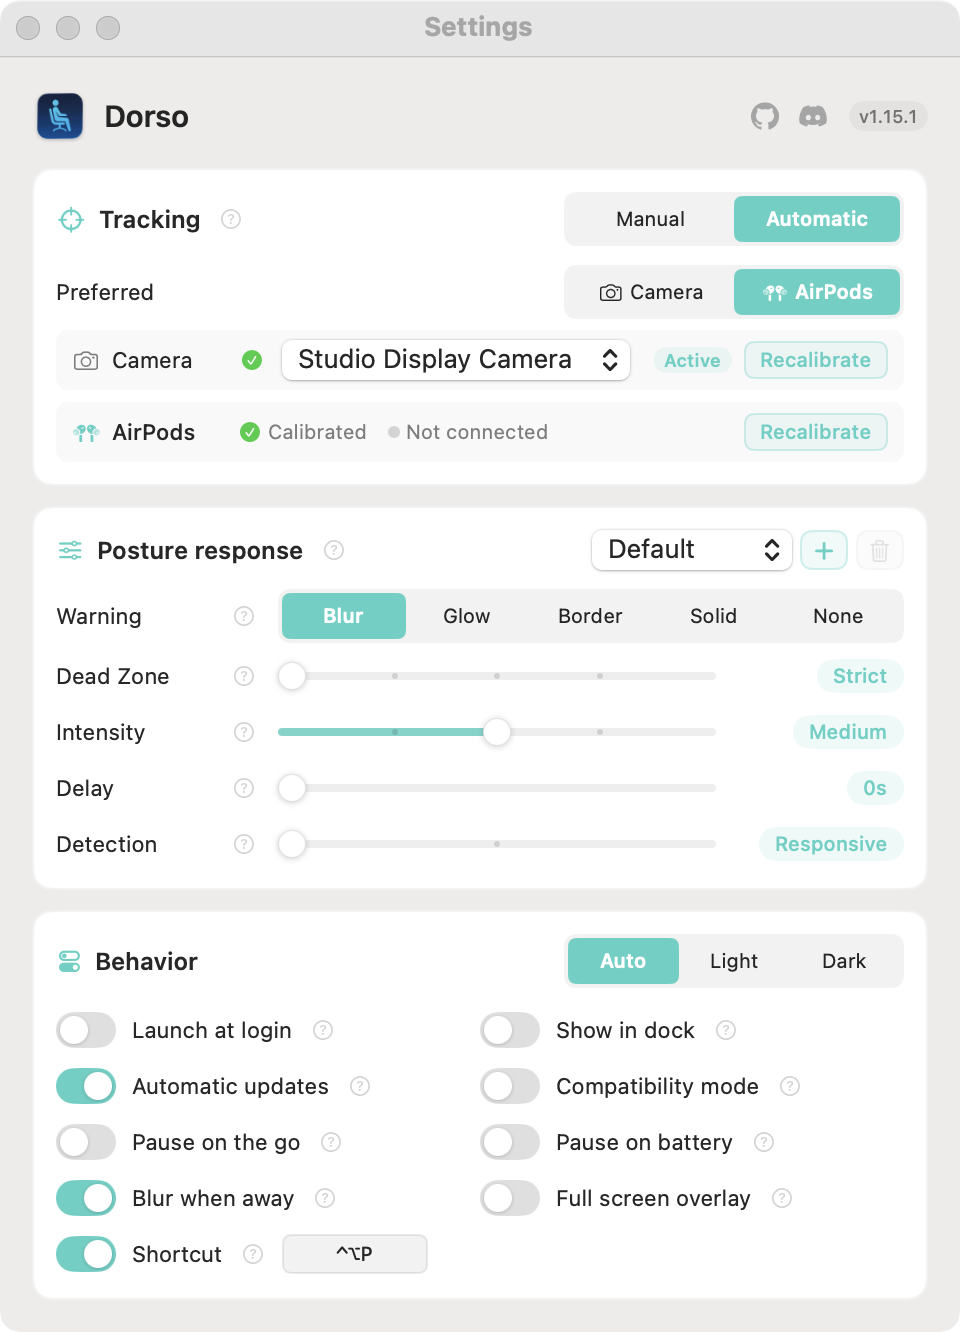This screenshot has width=960, height=1332.
Task: Select Solid warning style
Action: 714,616
